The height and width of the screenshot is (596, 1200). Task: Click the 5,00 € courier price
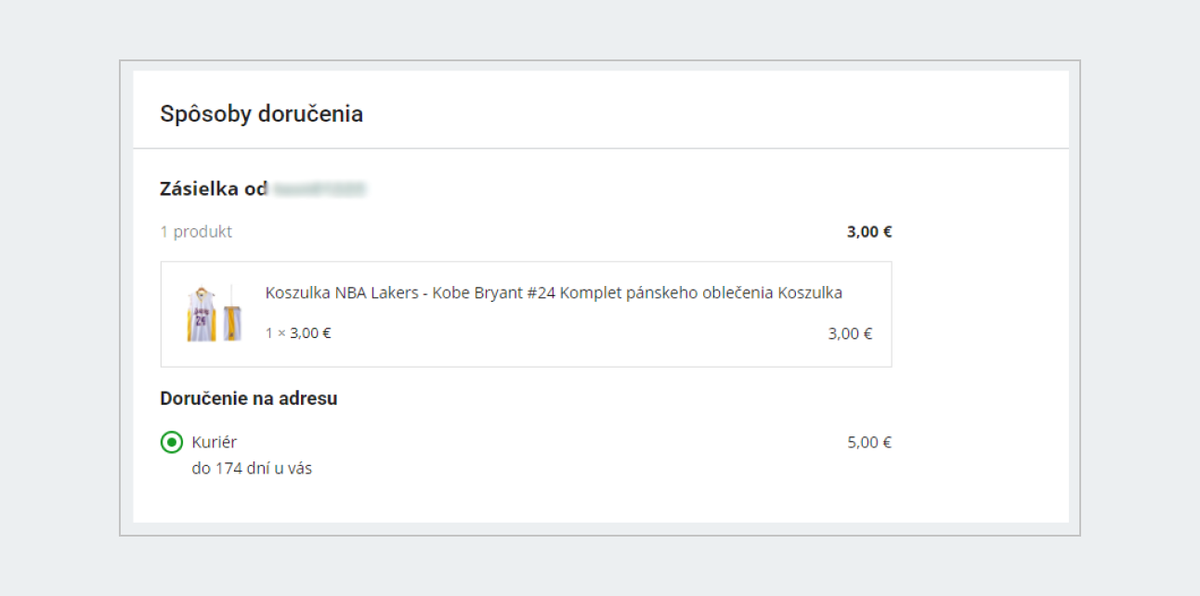(869, 442)
